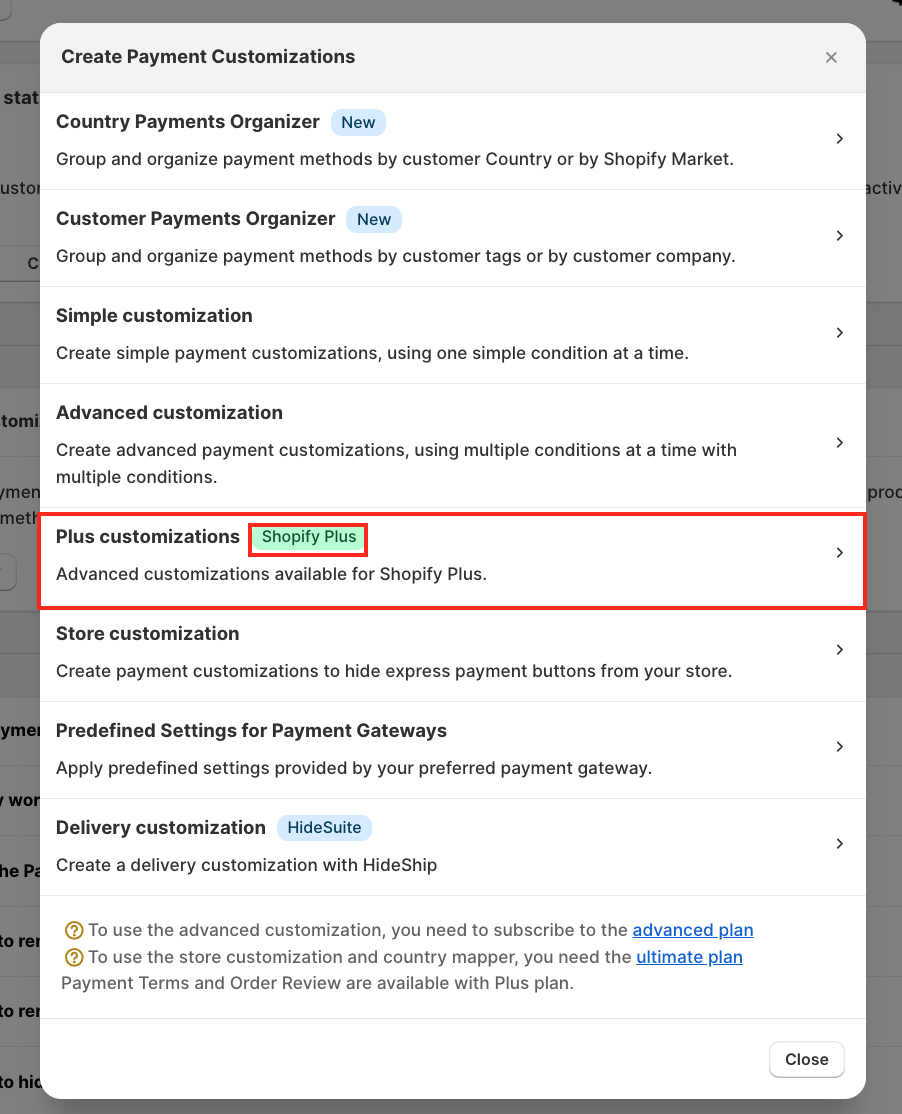Click the HideSuite badge
The height and width of the screenshot is (1114, 902).
tap(324, 828)
